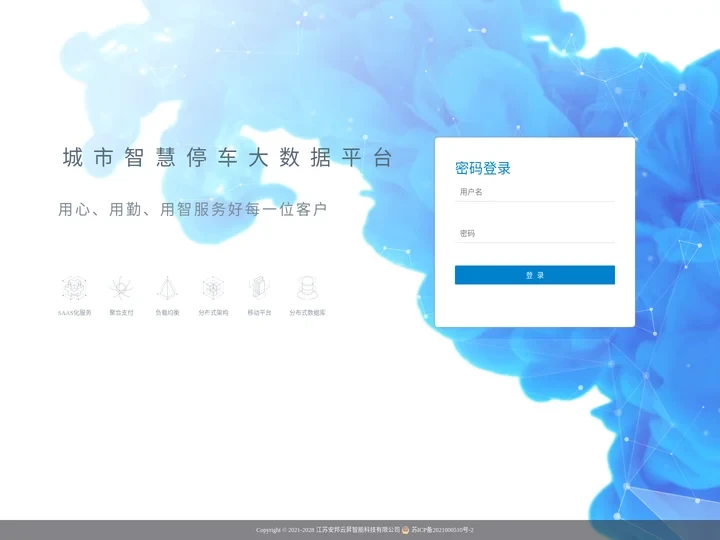The width and height of the screenshot is (720, 540).
Task: Click the police badge icon in footer
Action: tap(405, 530)
